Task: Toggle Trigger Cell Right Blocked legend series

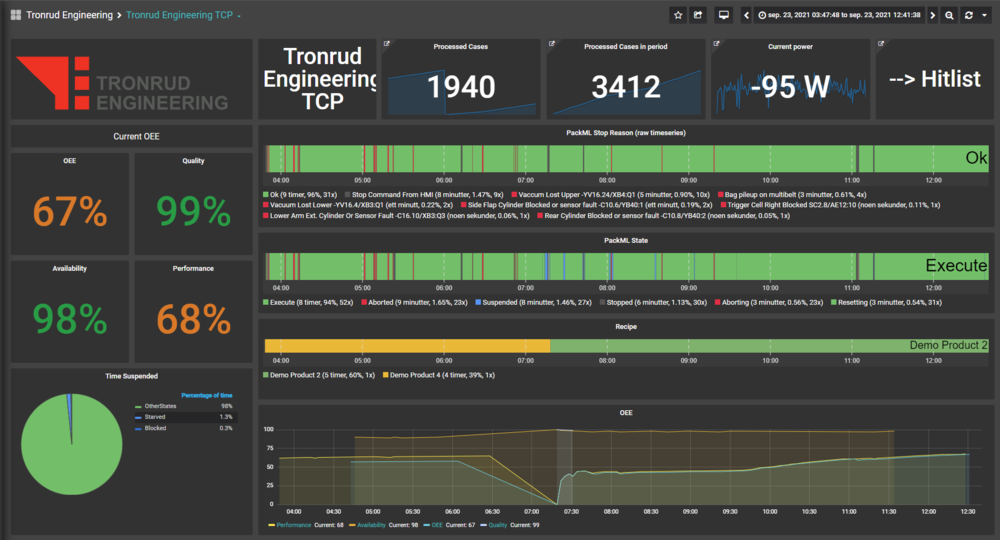Action: pyautogui.click(x=830, y=205)
